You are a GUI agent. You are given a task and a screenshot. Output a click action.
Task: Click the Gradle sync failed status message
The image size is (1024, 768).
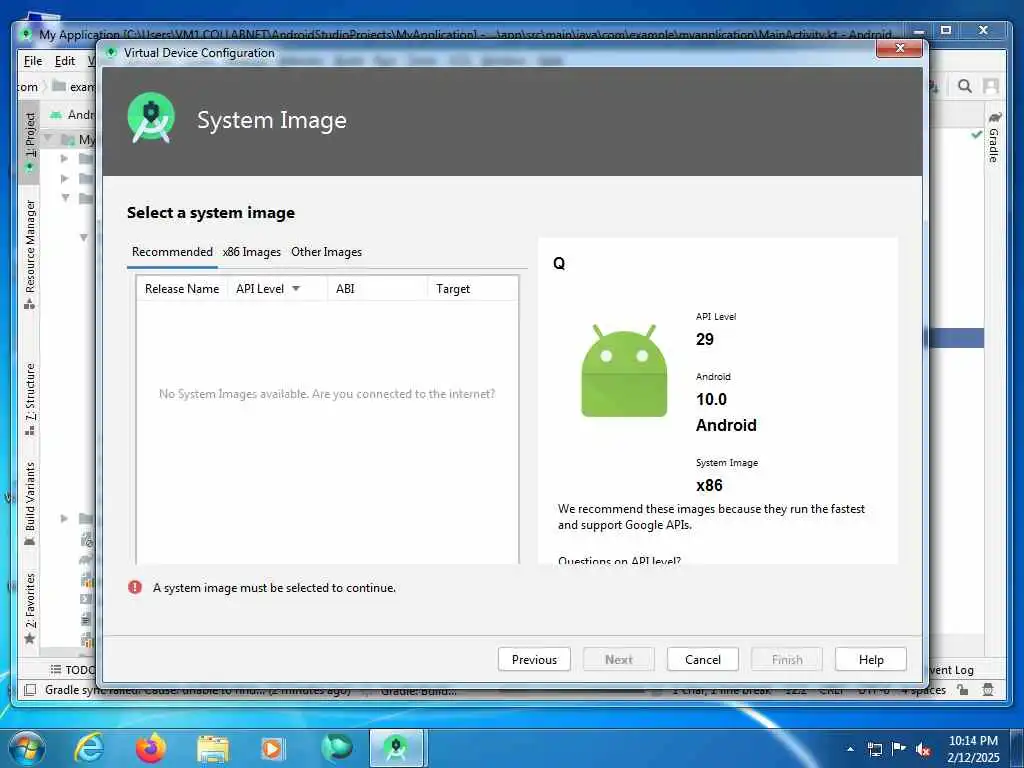pyautogui.click(x=197, y=690)
